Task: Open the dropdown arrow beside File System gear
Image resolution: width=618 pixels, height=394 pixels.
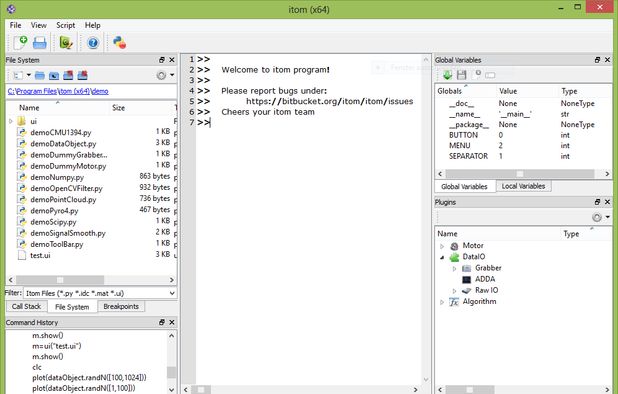Action: click(x=172, y=75)
